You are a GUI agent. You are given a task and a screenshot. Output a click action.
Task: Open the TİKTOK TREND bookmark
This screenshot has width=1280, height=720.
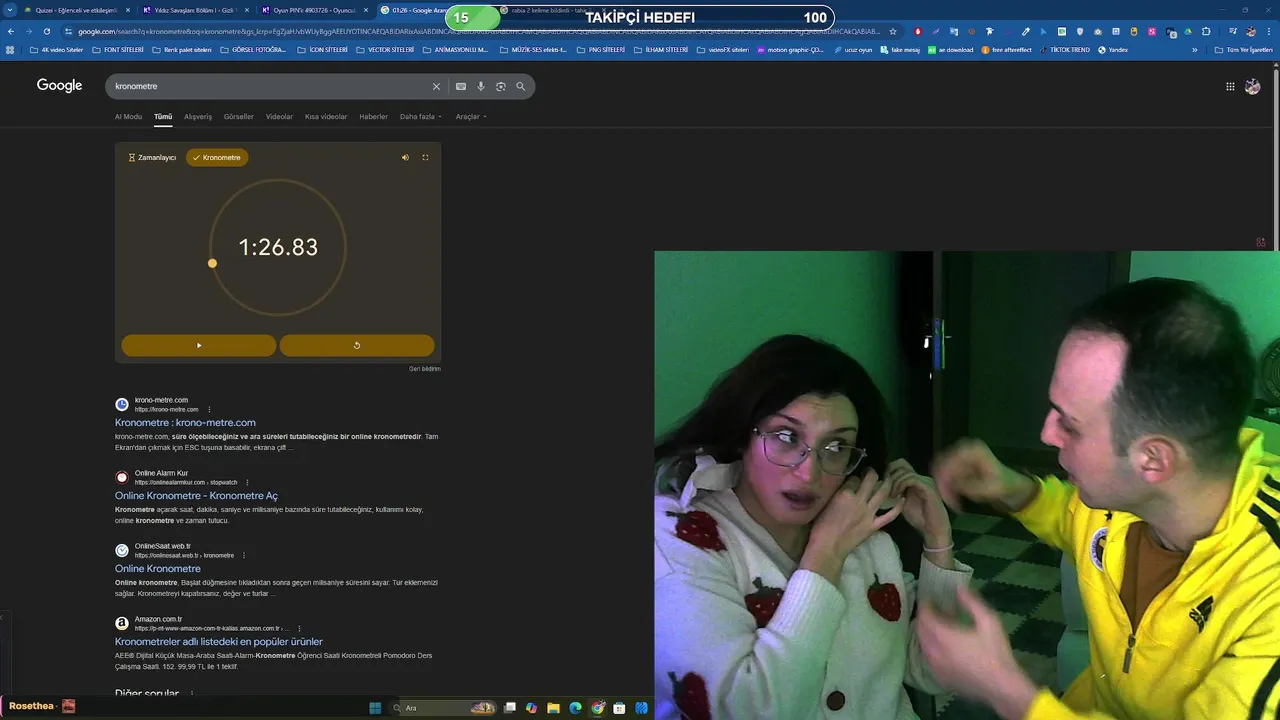(x=1064, y=49)
